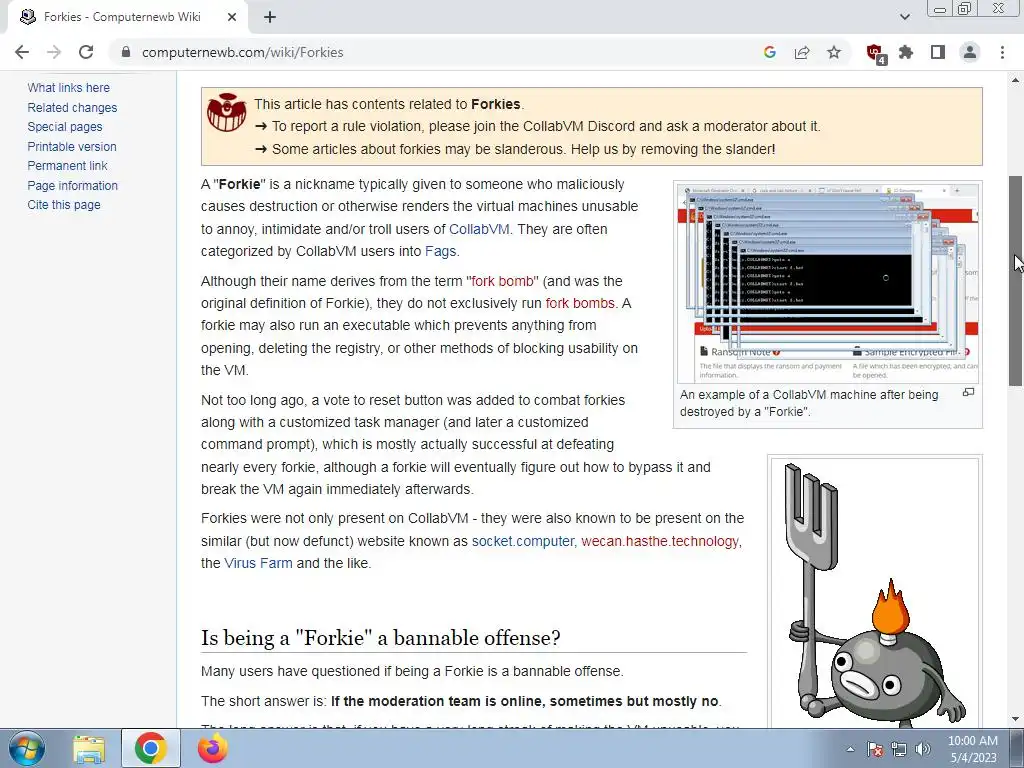
Task: Bookmark this page with the star
Action: [x=834, y=52]
